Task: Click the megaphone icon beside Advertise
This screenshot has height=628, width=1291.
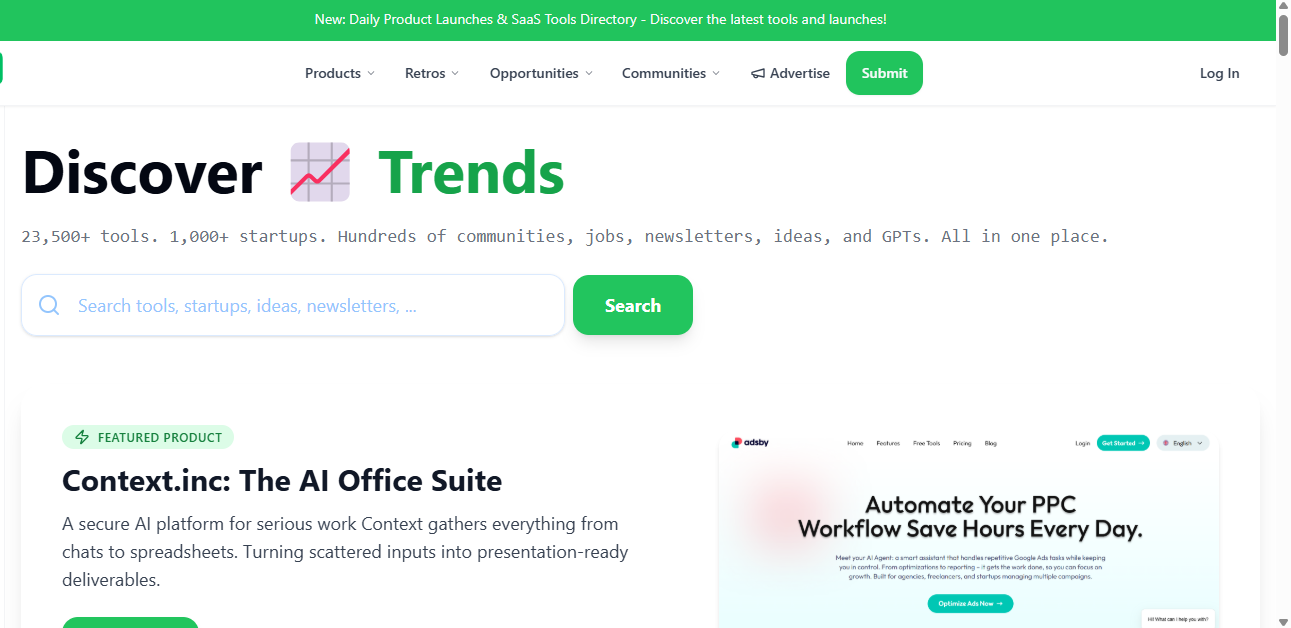Action: pos(758,74)
